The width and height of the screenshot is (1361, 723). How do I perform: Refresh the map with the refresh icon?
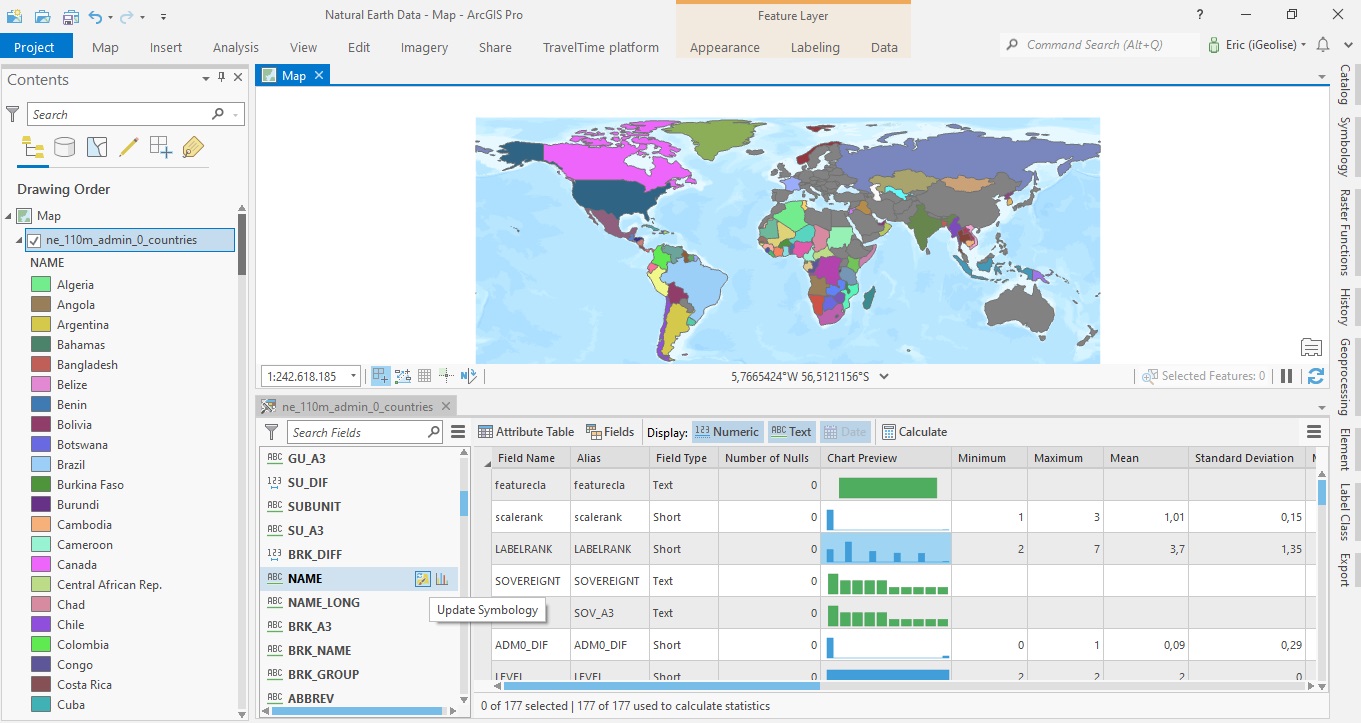click(1316, 376)
